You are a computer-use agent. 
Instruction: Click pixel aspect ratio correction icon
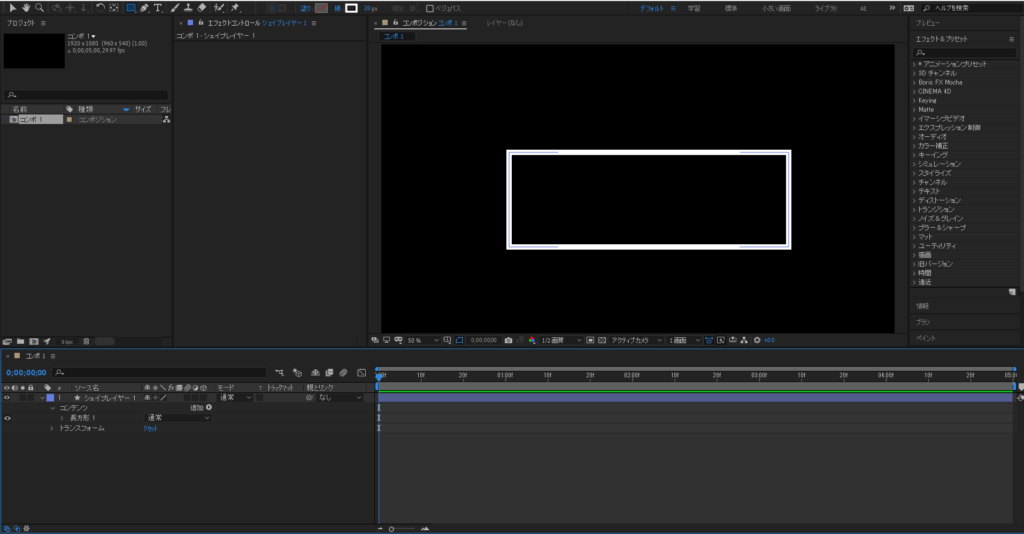tap(709, 340)
